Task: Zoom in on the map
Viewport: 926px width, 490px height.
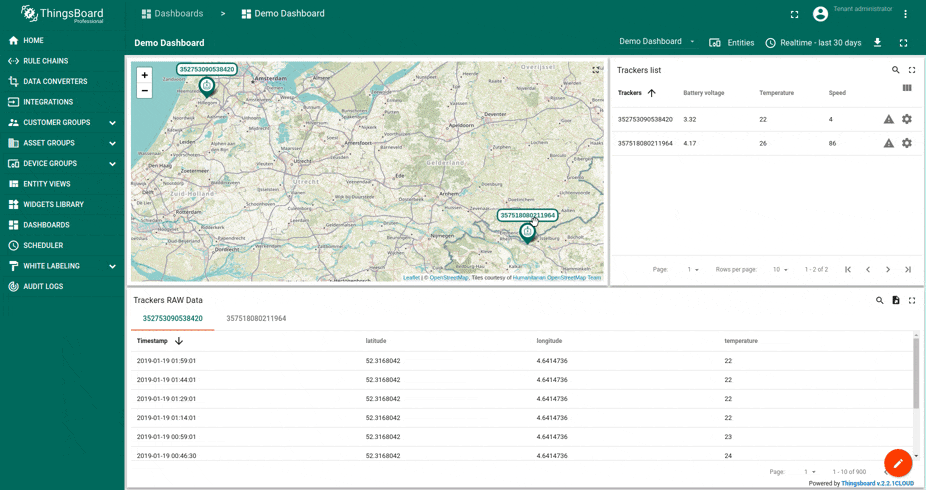Action: coord(144,75)
